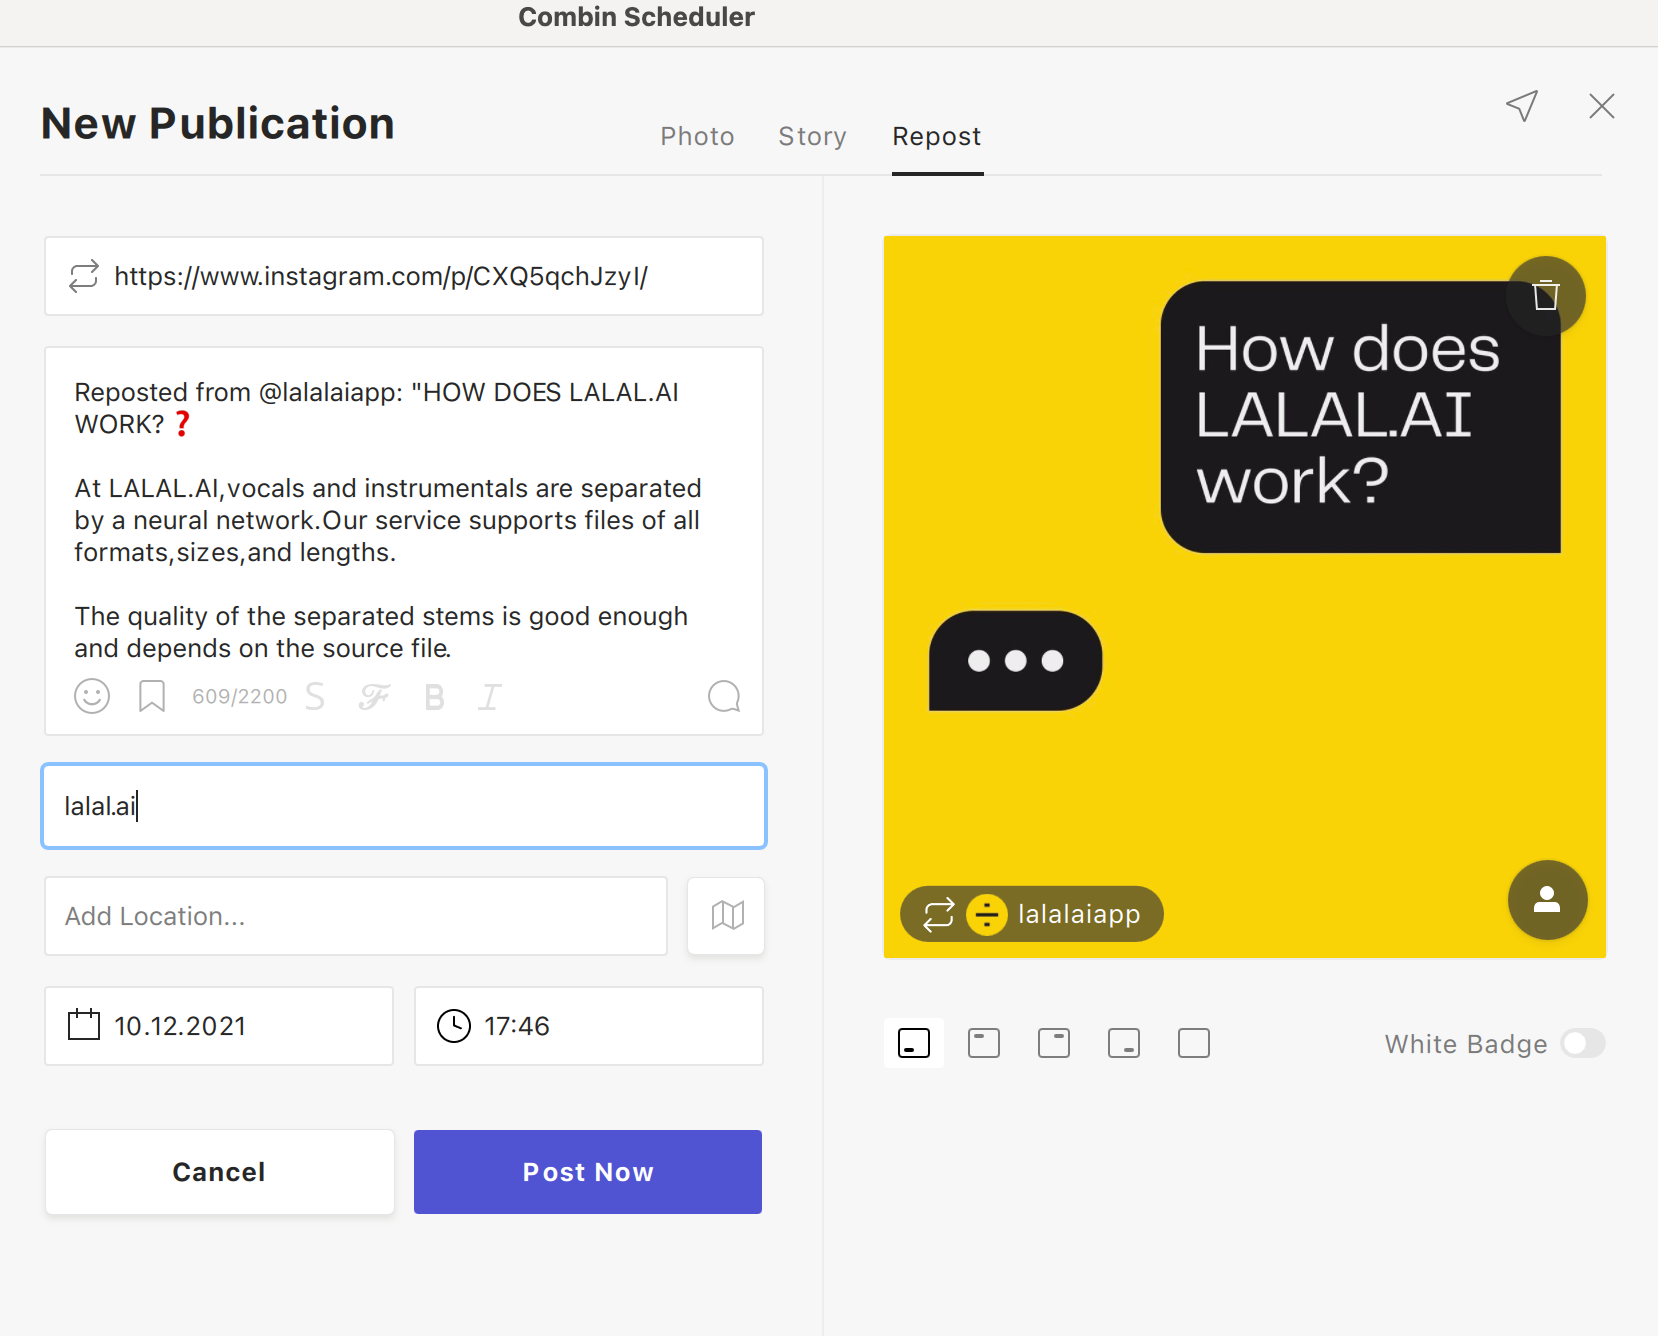Open the date picker showing 10.12.2021
This screenshot has height=1336, width=1658.
coord(219,1026)
